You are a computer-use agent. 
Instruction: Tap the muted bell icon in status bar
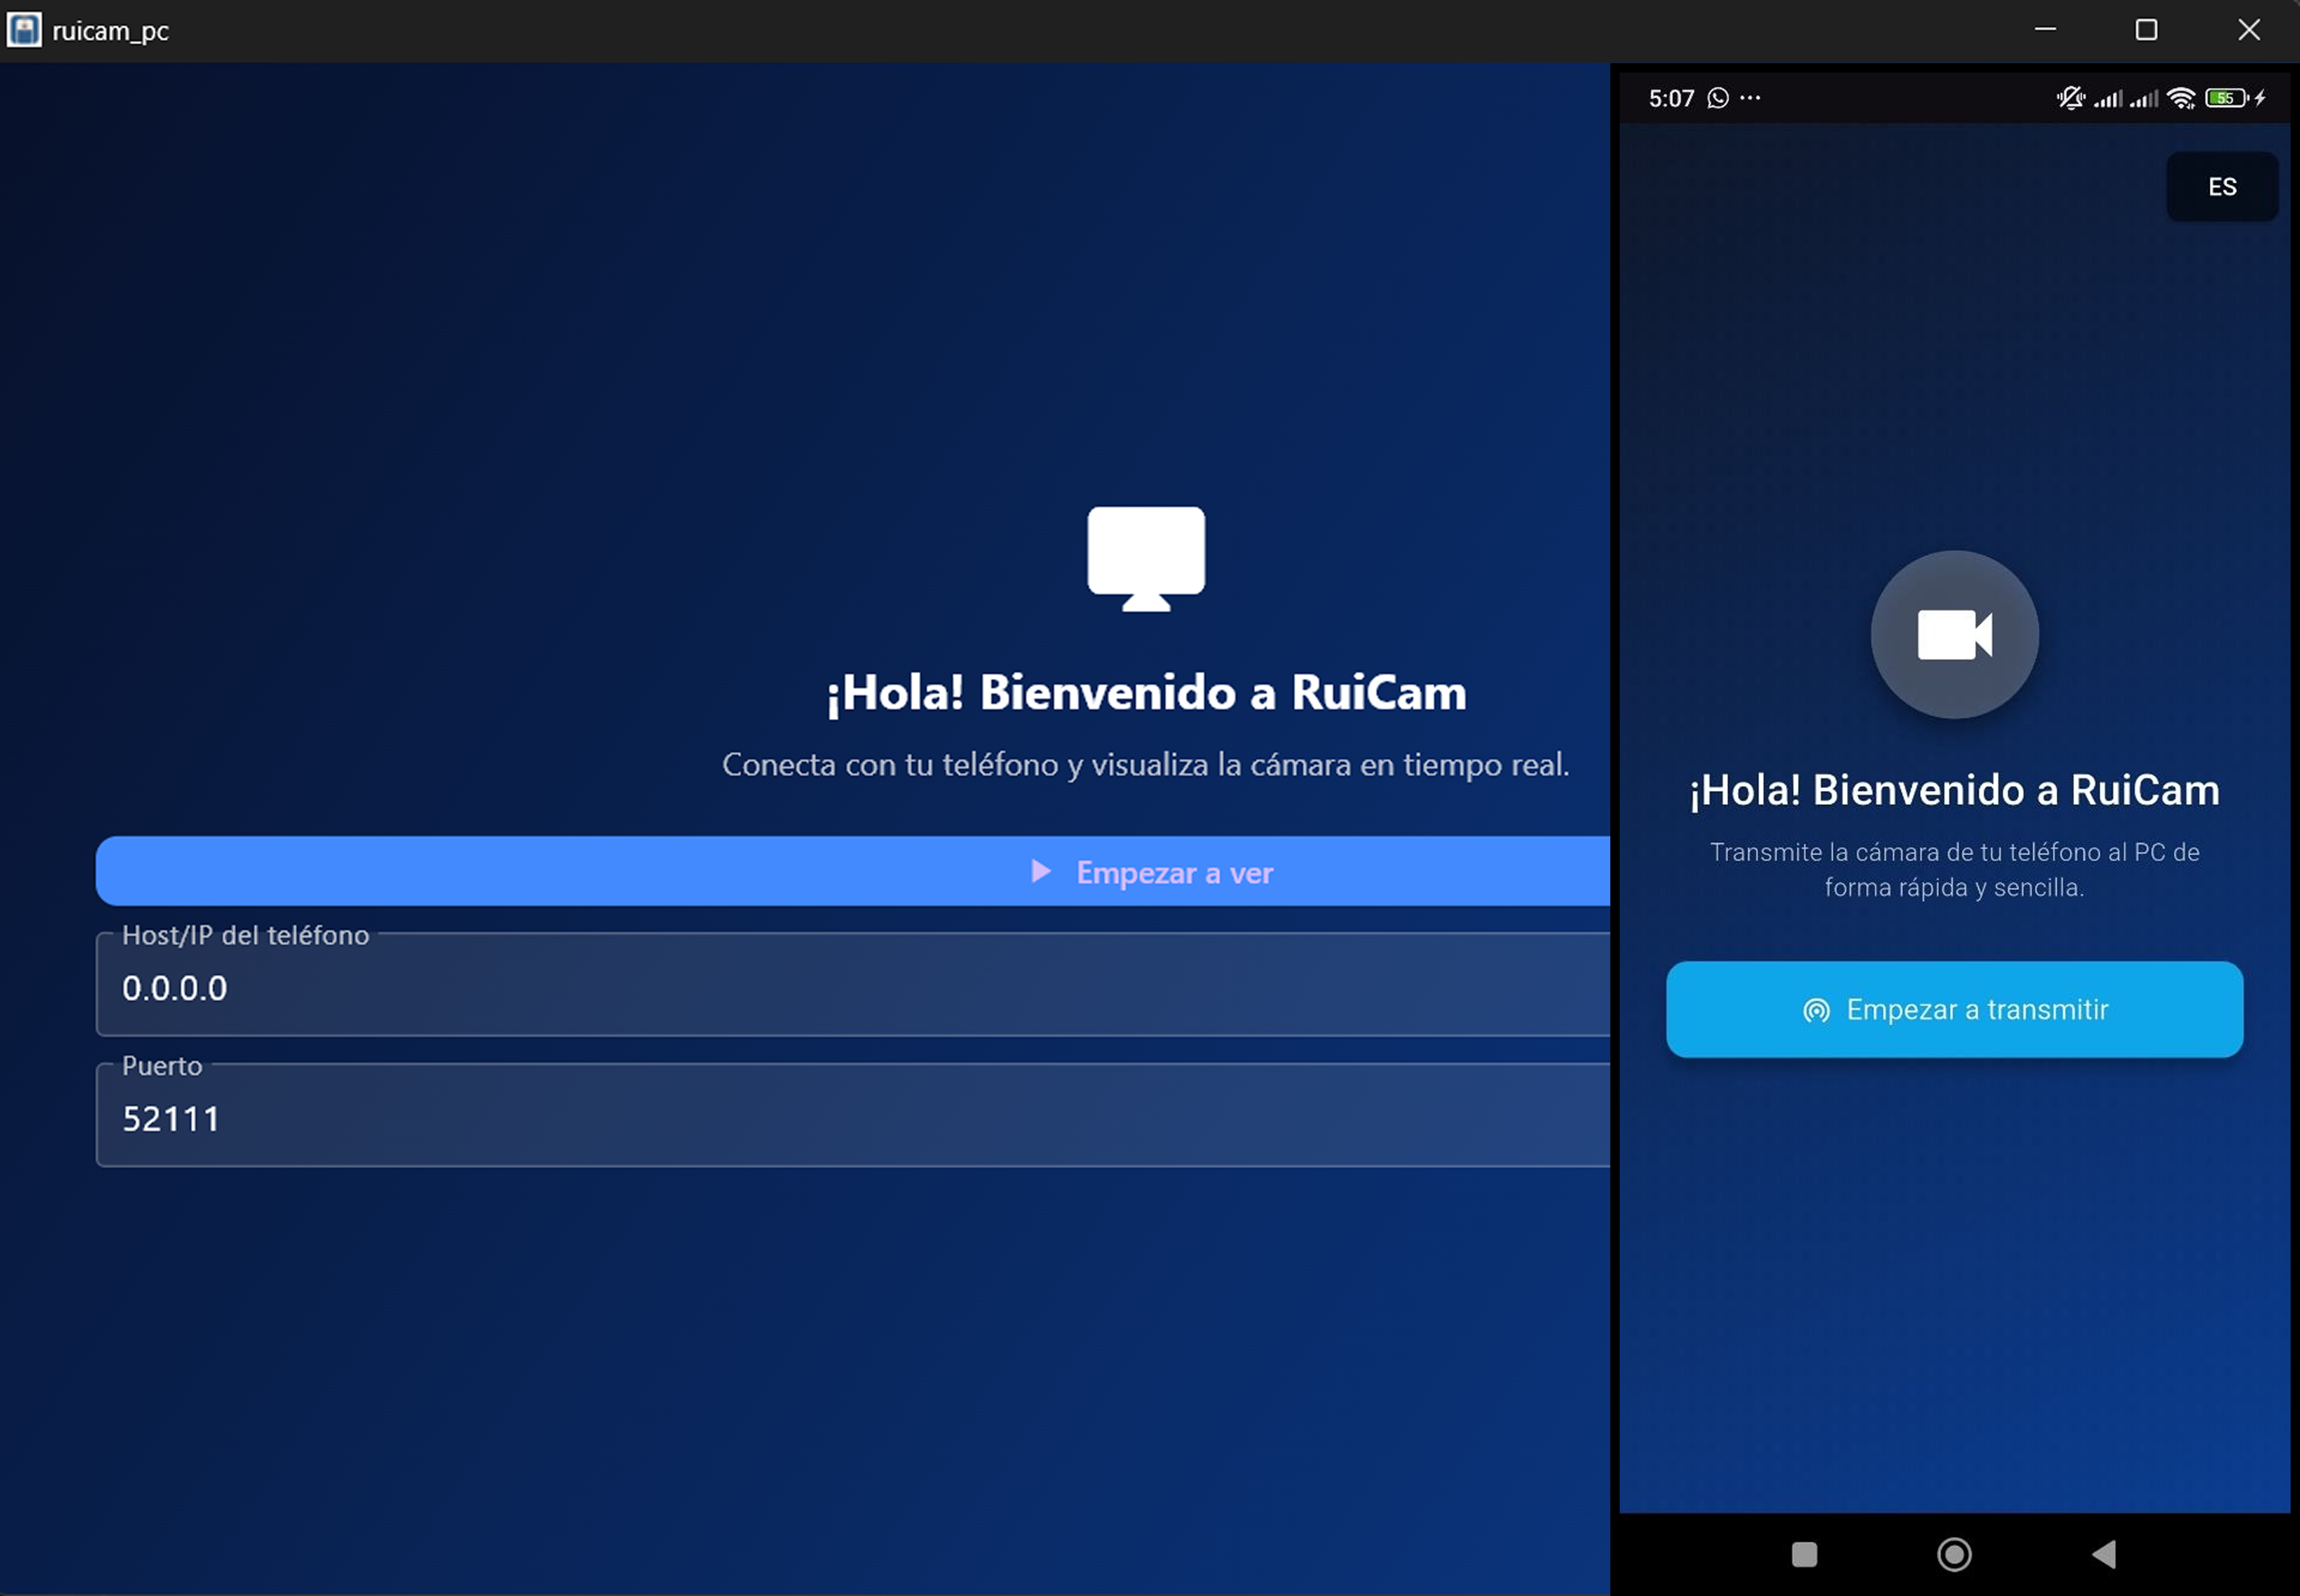tap(2071, 98)
